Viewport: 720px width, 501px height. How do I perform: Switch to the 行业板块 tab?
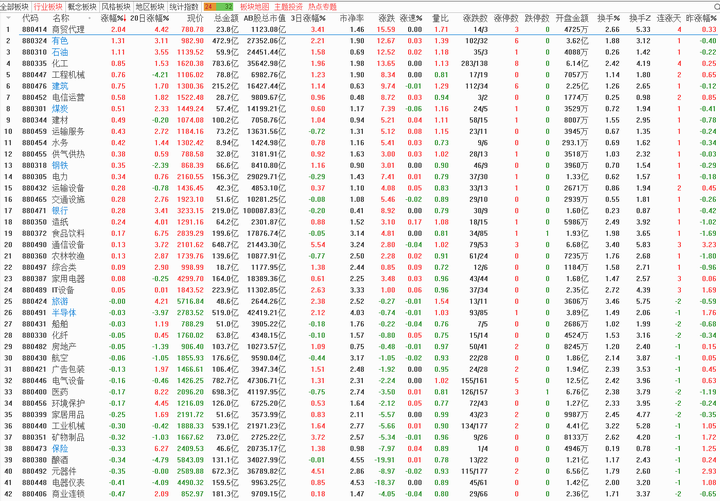(48, 6)
